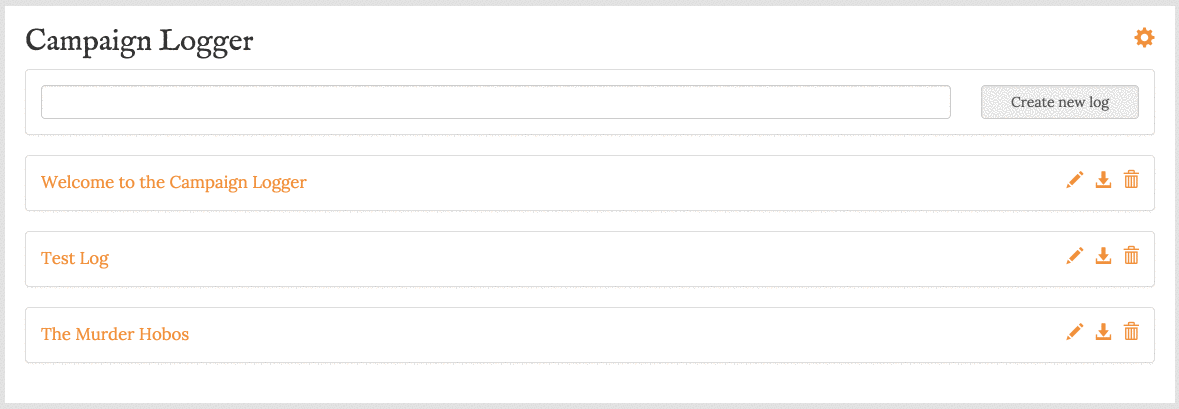Download the Welcome to the Campaign Logger log
This screenshot has width=1179, height=409.
(1103, 180)
